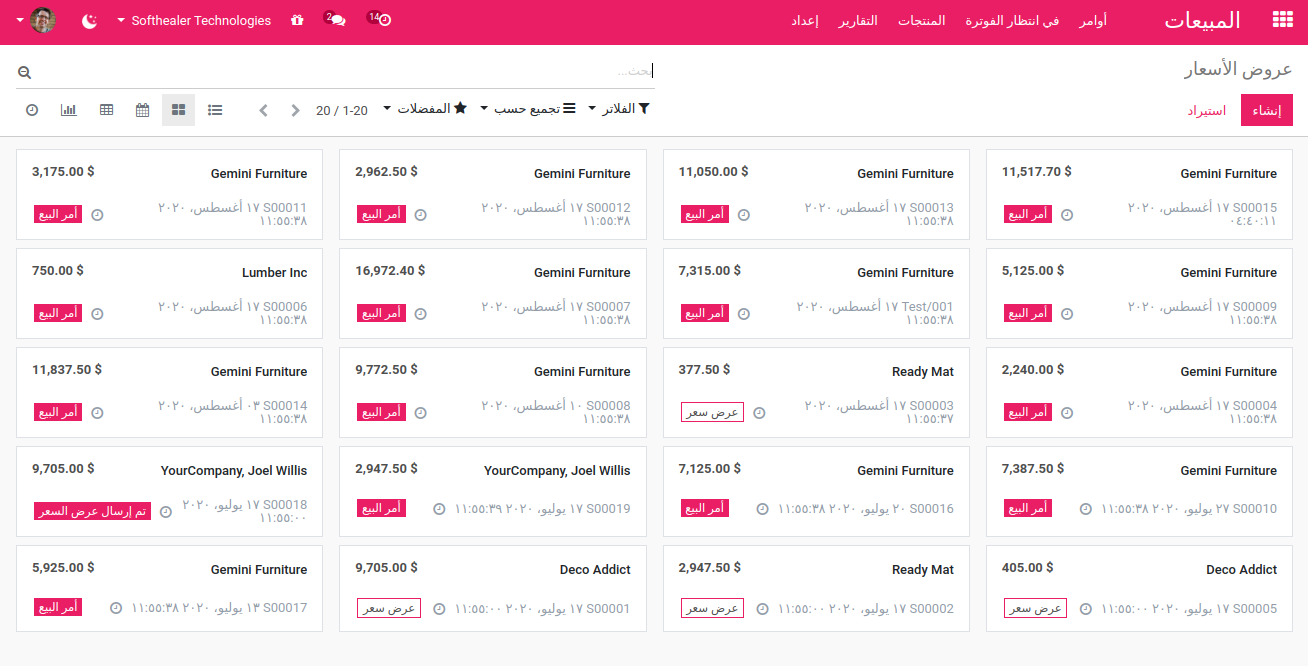Click activity clock on S00018 card

click(x=166, y=512)
